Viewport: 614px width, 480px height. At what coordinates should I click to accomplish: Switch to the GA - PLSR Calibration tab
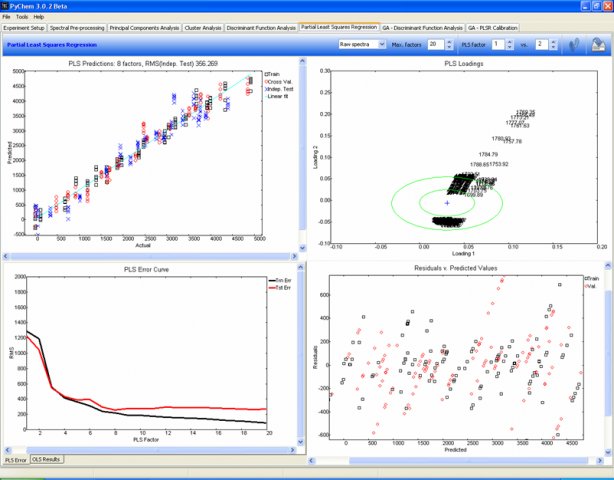point(493,28)
